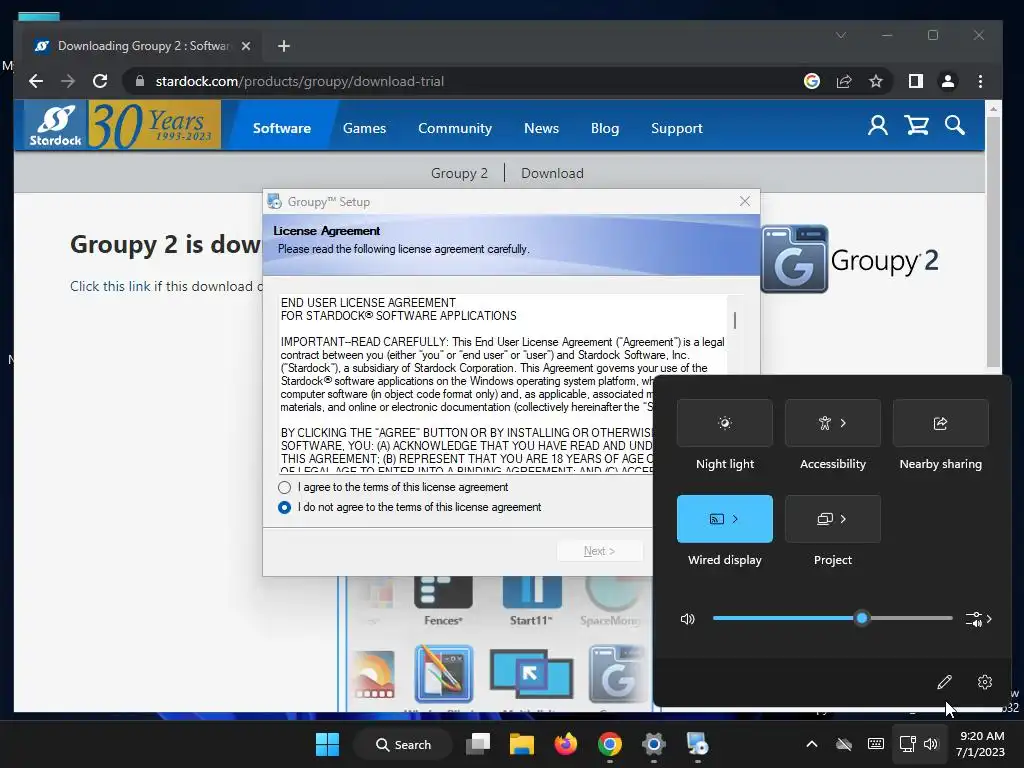Click the 'this link' download hyperlink
Image resolution: width=1024 pixels, height=768 pixels.
[x=127, y=286]
